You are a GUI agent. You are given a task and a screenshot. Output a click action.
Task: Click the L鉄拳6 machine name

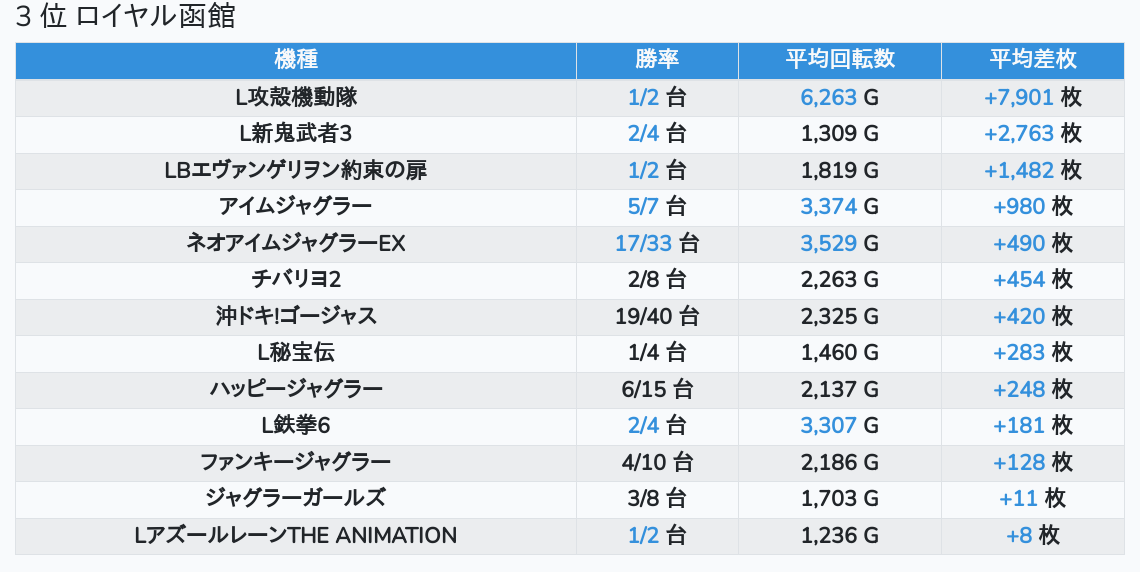pos(295,425)
